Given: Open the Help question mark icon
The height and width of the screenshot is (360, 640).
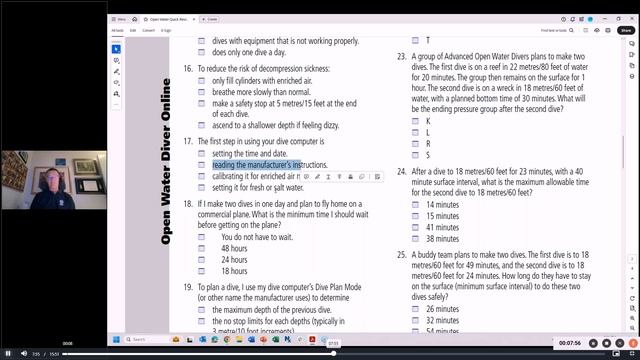Looking at the screenshot, I should click(x=563, y=19).
